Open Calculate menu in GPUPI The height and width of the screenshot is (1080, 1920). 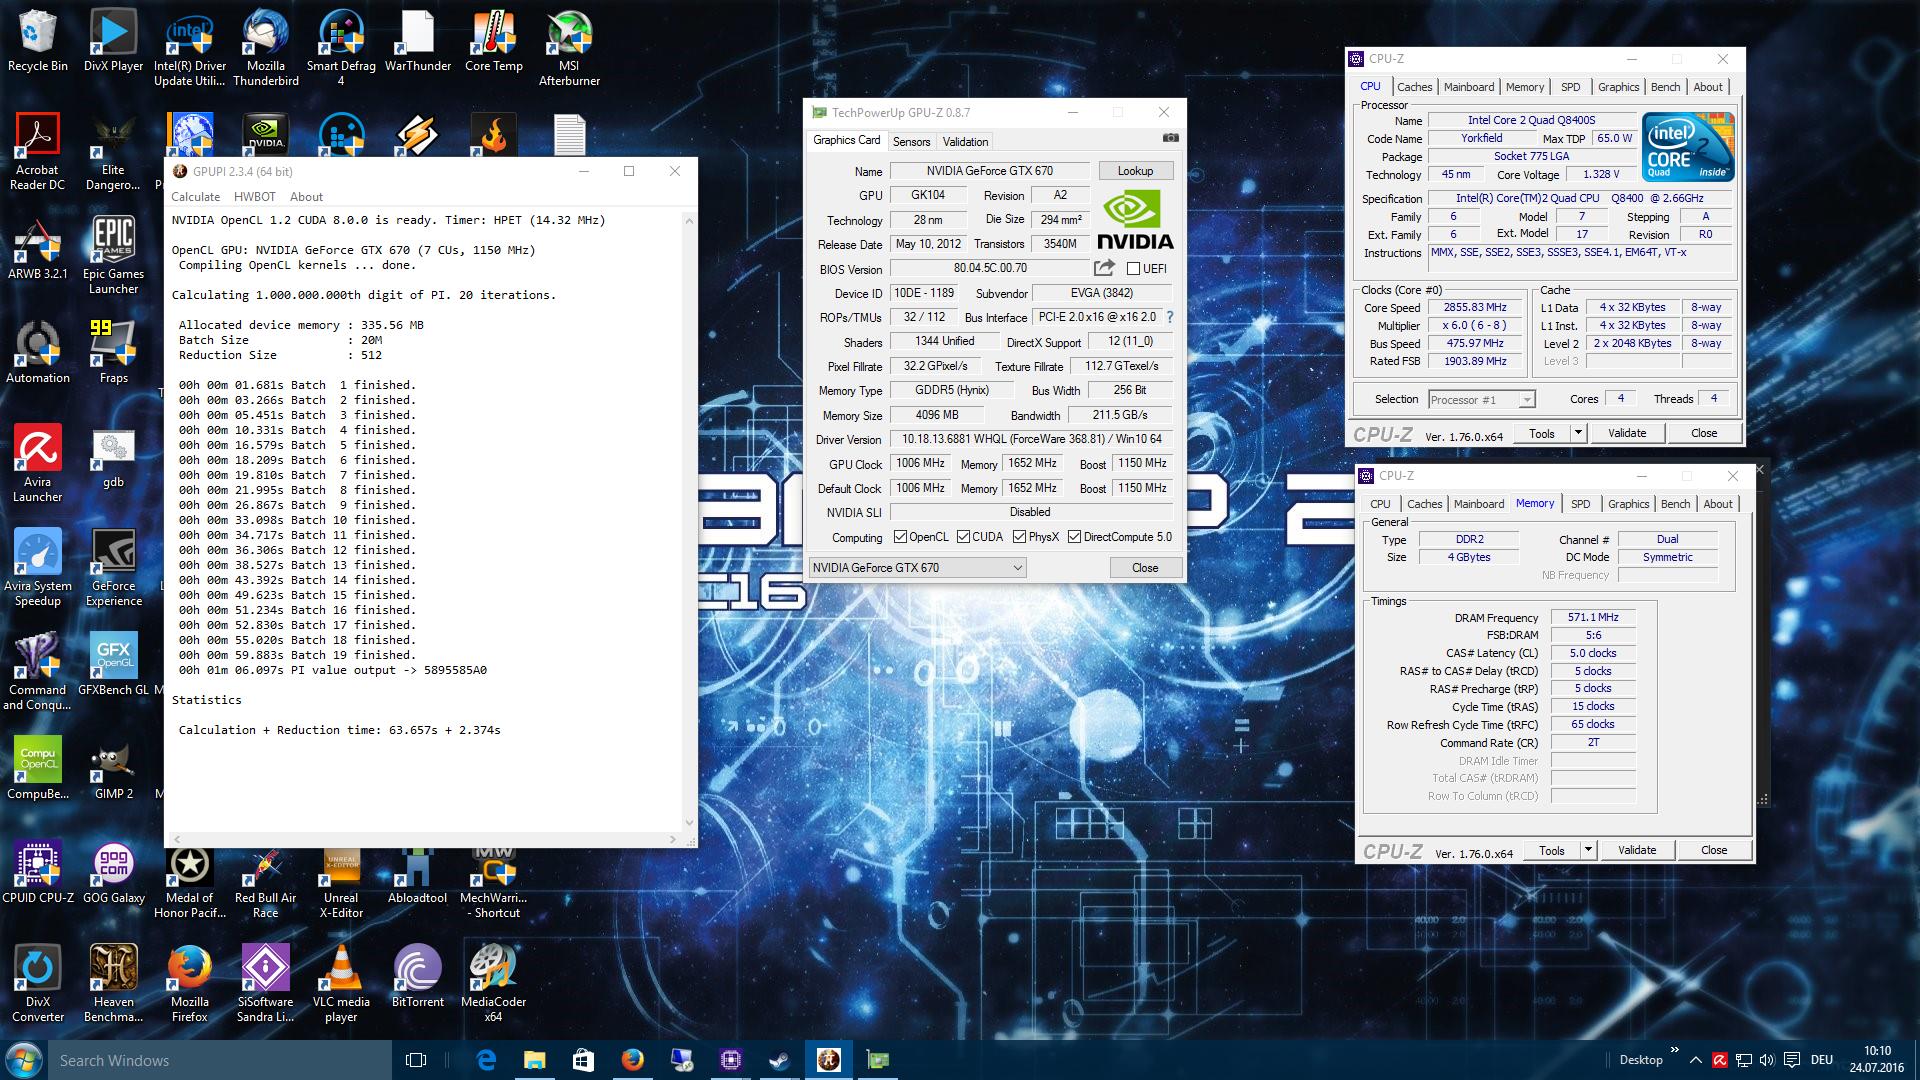[x=195, y=197]
